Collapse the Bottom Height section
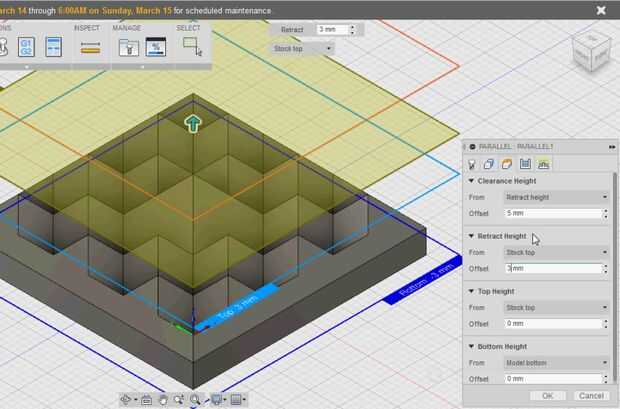This screenshot has height=409, width=620. pos(472,346)
